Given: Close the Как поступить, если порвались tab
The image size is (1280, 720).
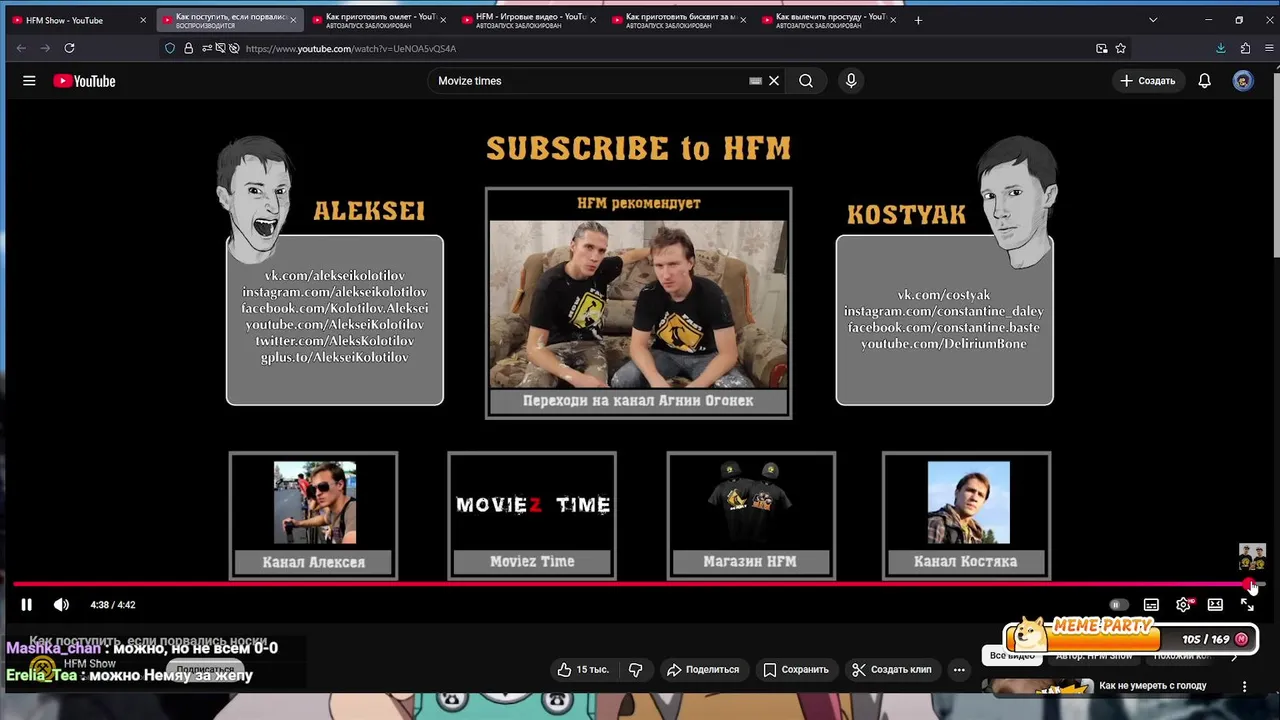Looking at the screenshot, I should pos(293,20).
